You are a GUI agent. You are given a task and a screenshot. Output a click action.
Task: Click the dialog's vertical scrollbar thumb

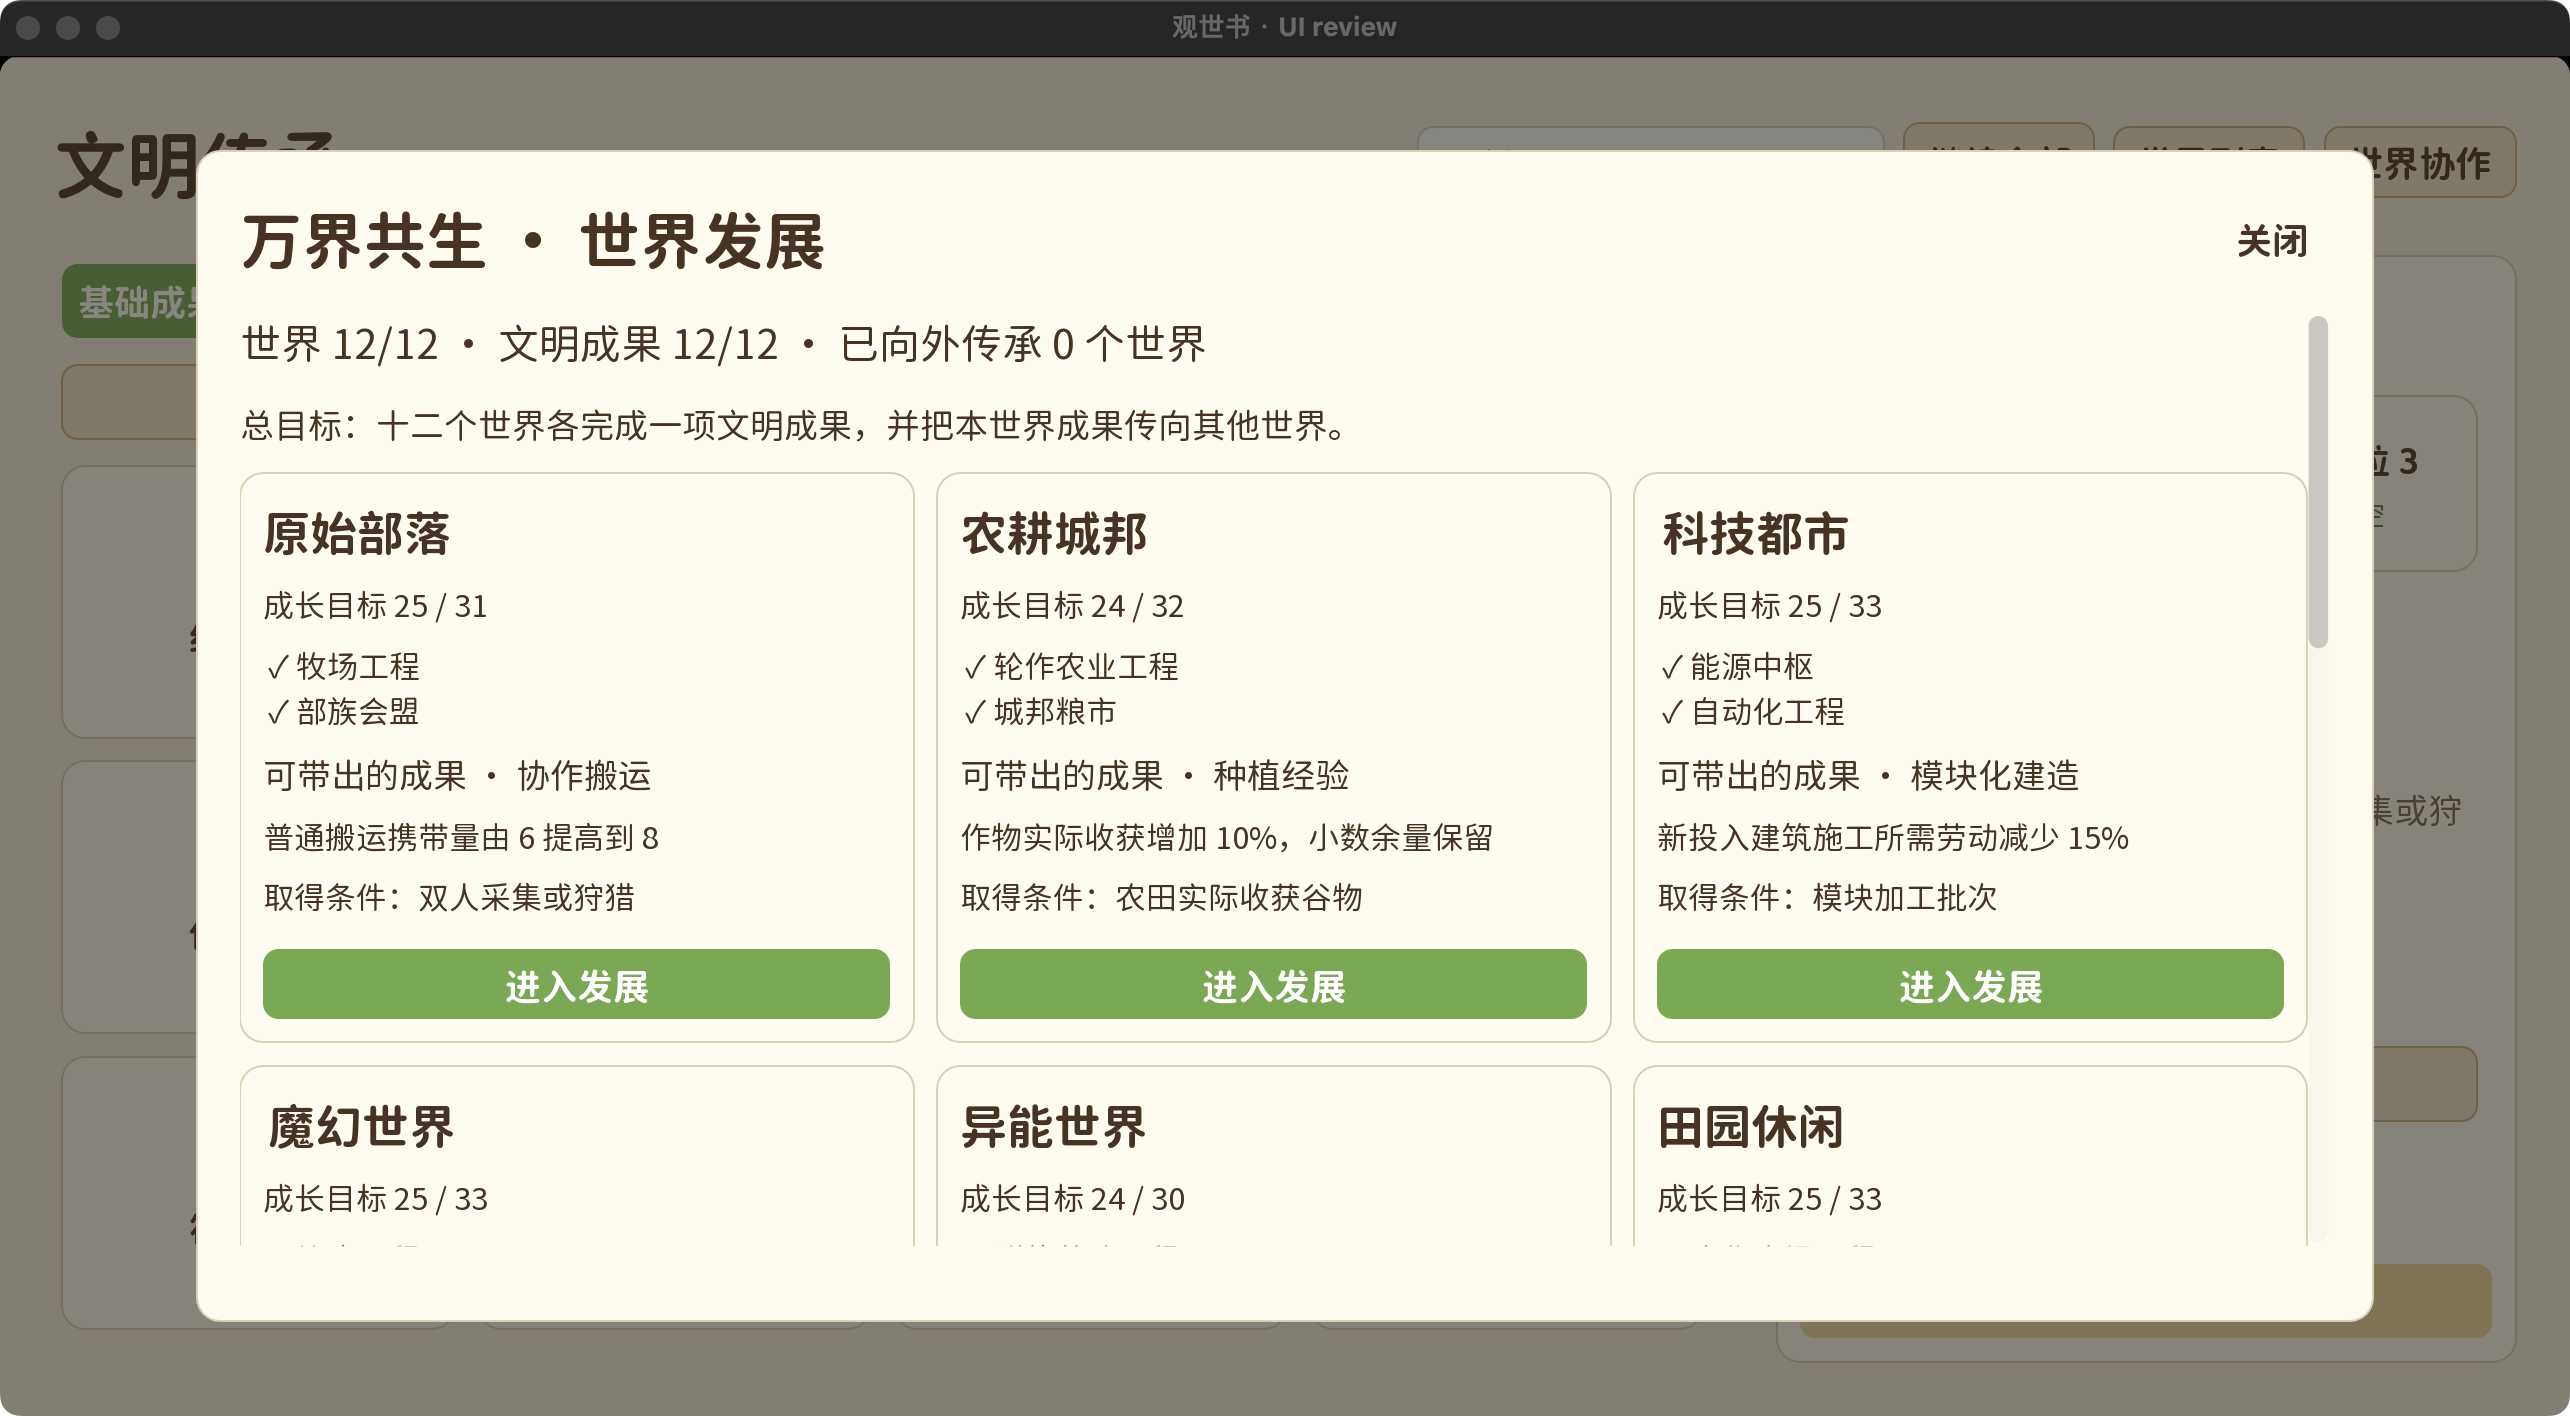click(x=2317, y=482)
